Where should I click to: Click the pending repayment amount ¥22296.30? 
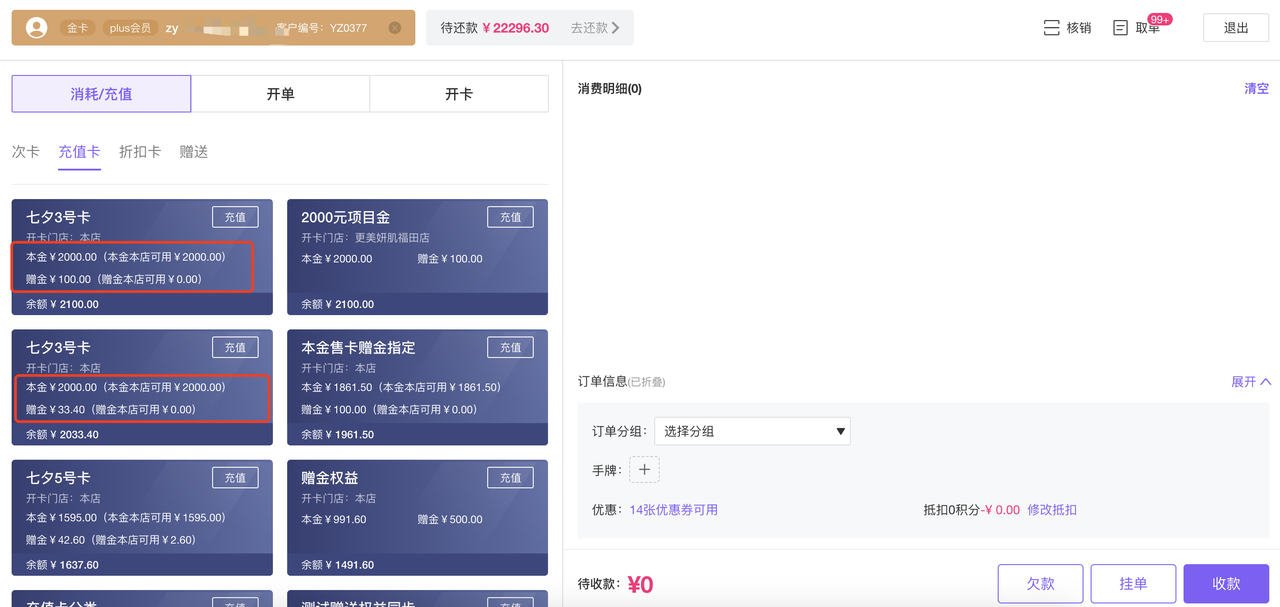point(516,28)
